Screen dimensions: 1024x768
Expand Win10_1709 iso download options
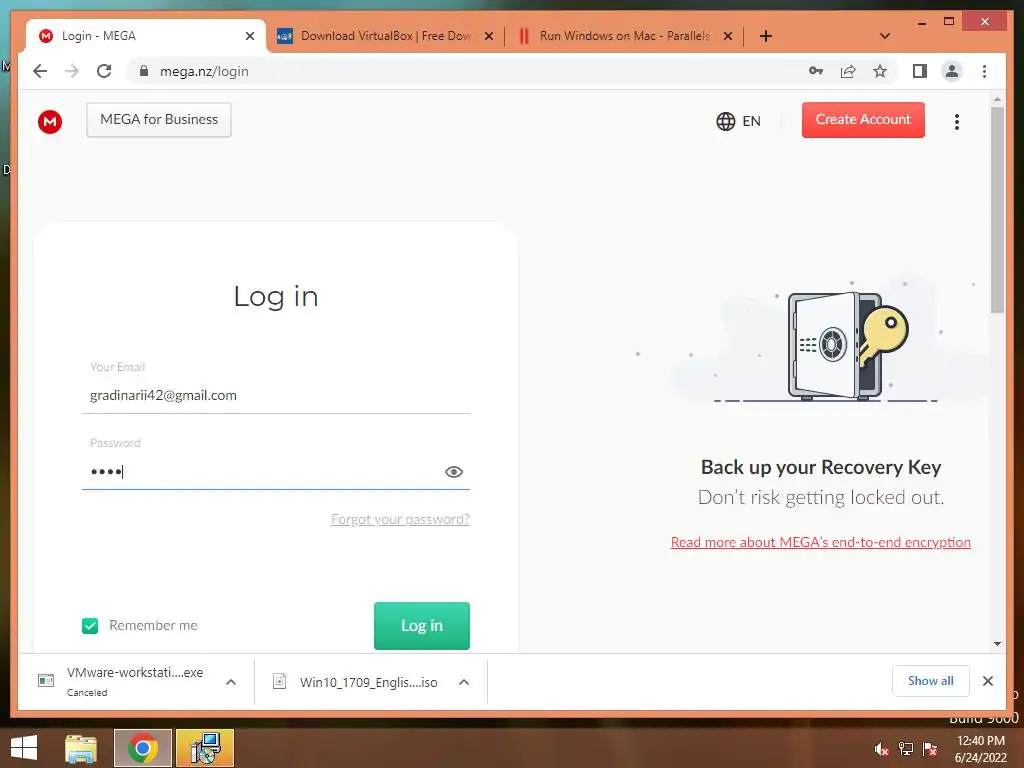click(464, 682)
